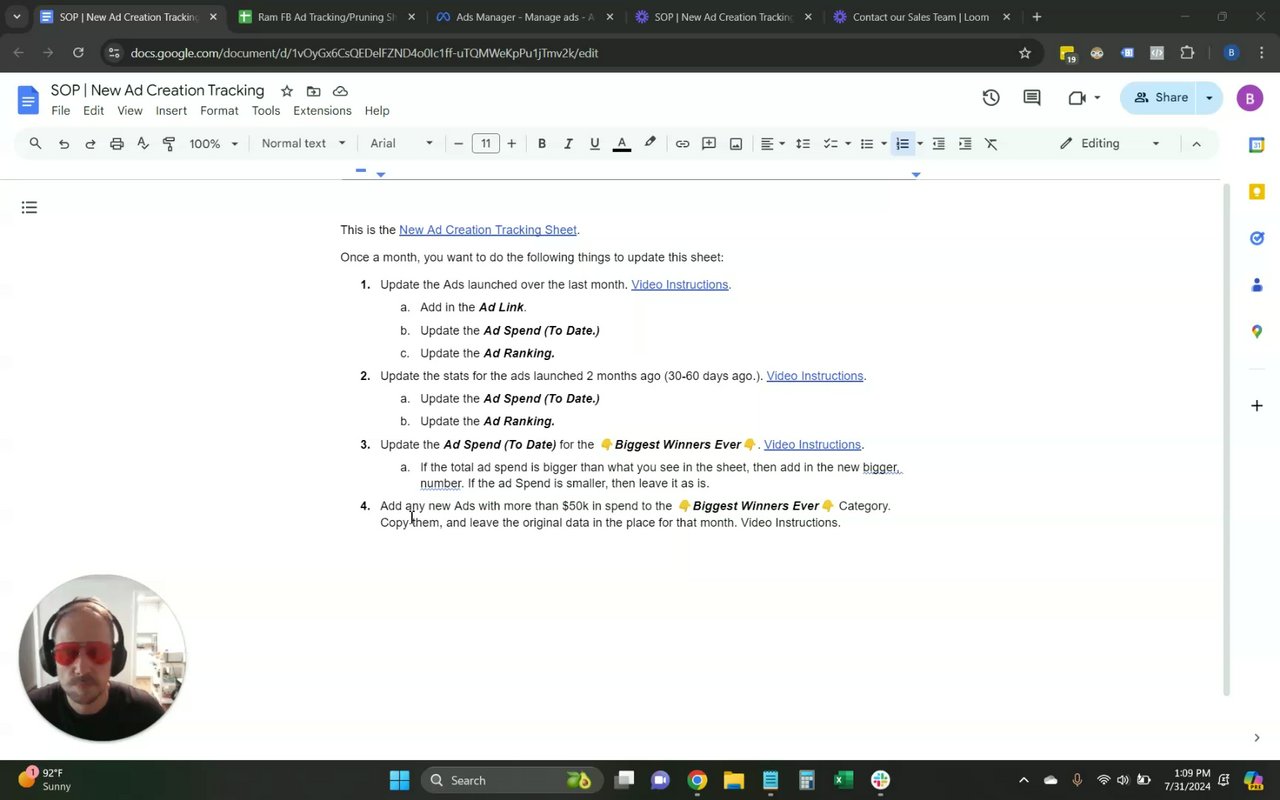The image size is (1280, 800).
Task: View the cloud save status
Action: [x=340, y=91]
